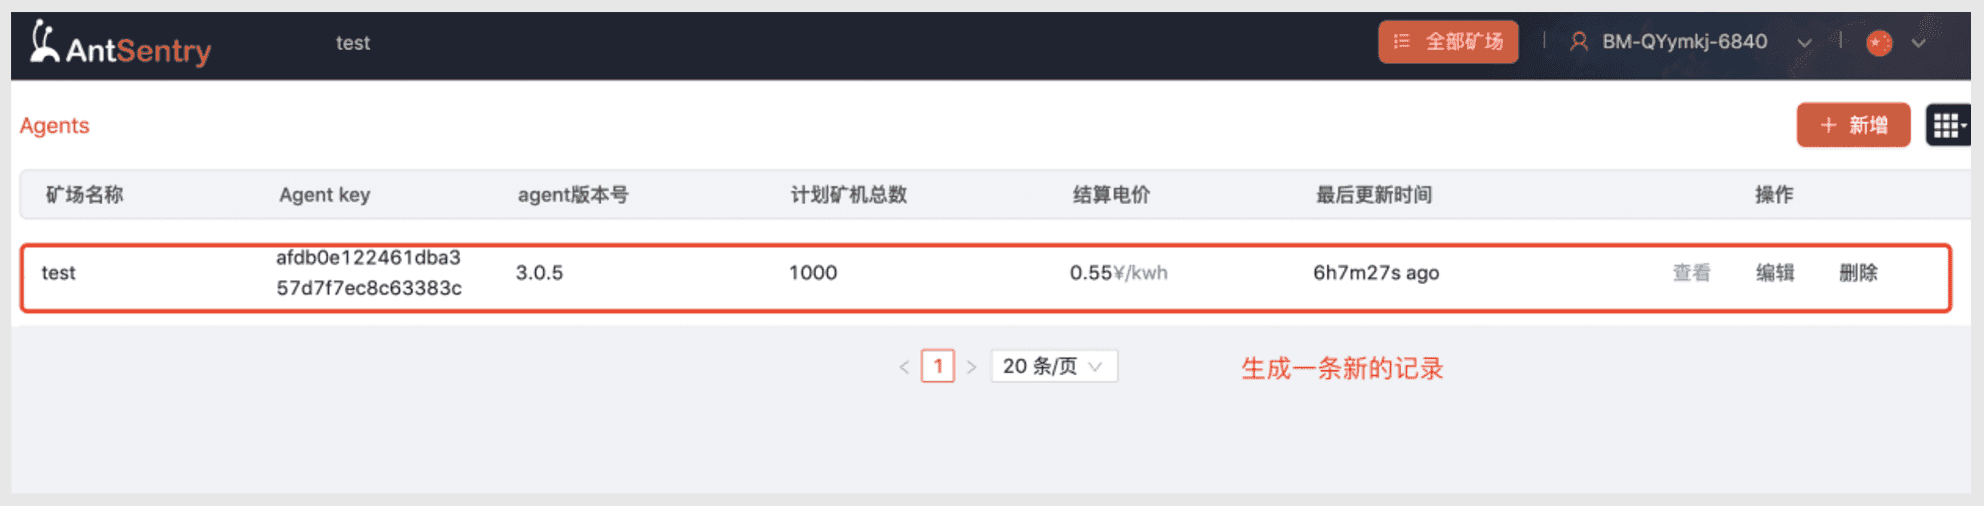Click the AntSentry logo
This screenshot has height=506, width=1984.
tap(120, 45)
